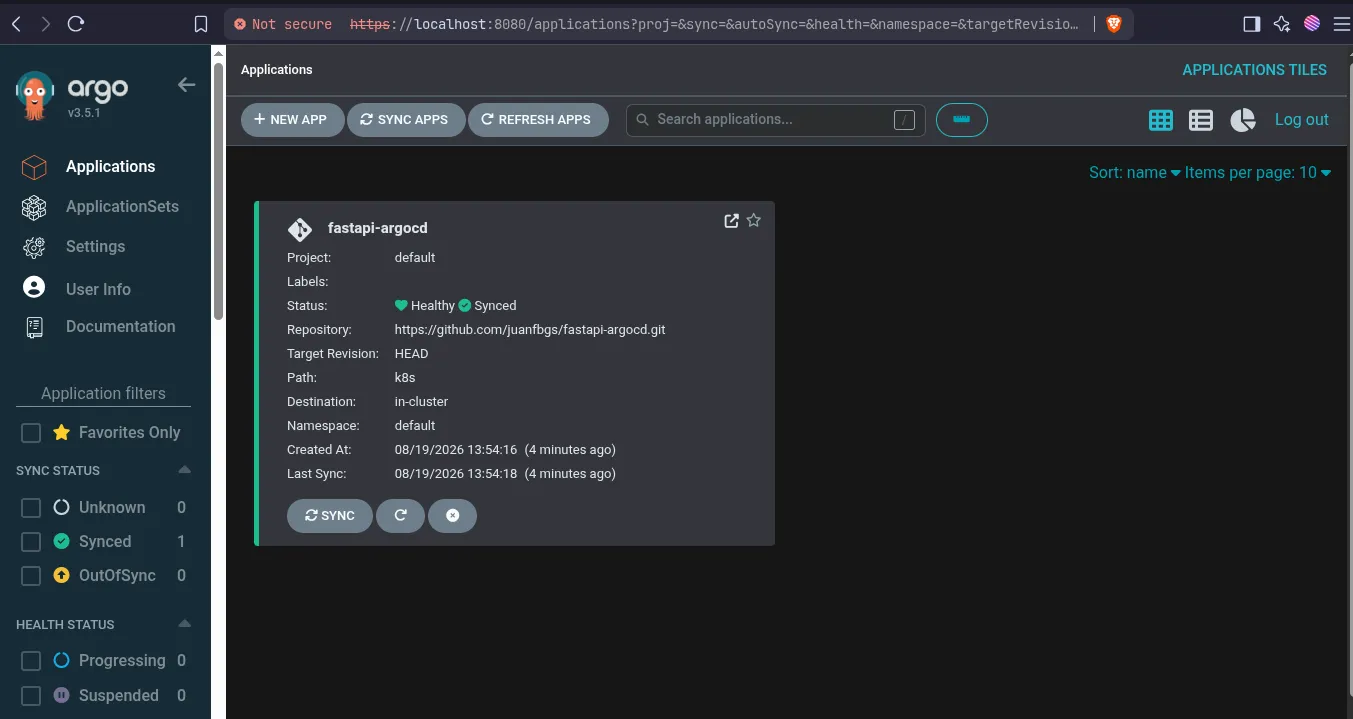This screenshot has width=1353, height=719.
Task: Check the Progressing health filter
Action: pyautogui.click(x=31, y=661)
